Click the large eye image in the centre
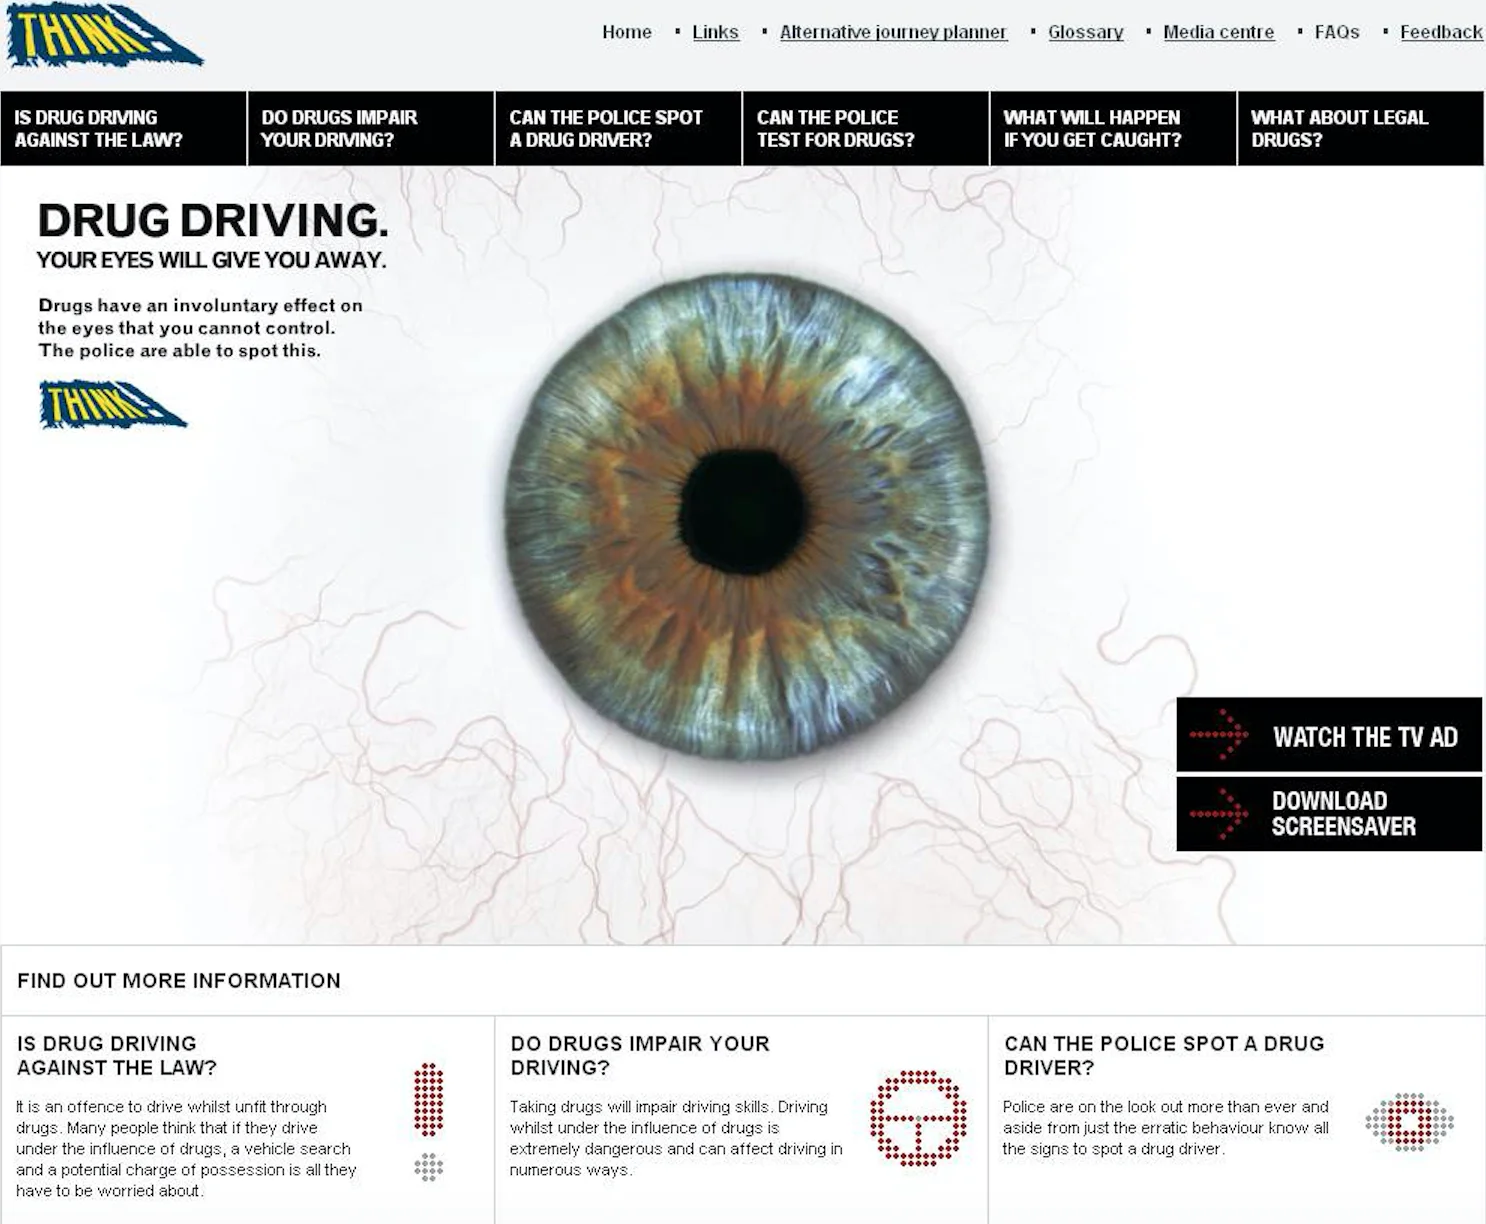Image resolution: width=1486 pixels, height=1224 pixels. coord(746,514)
